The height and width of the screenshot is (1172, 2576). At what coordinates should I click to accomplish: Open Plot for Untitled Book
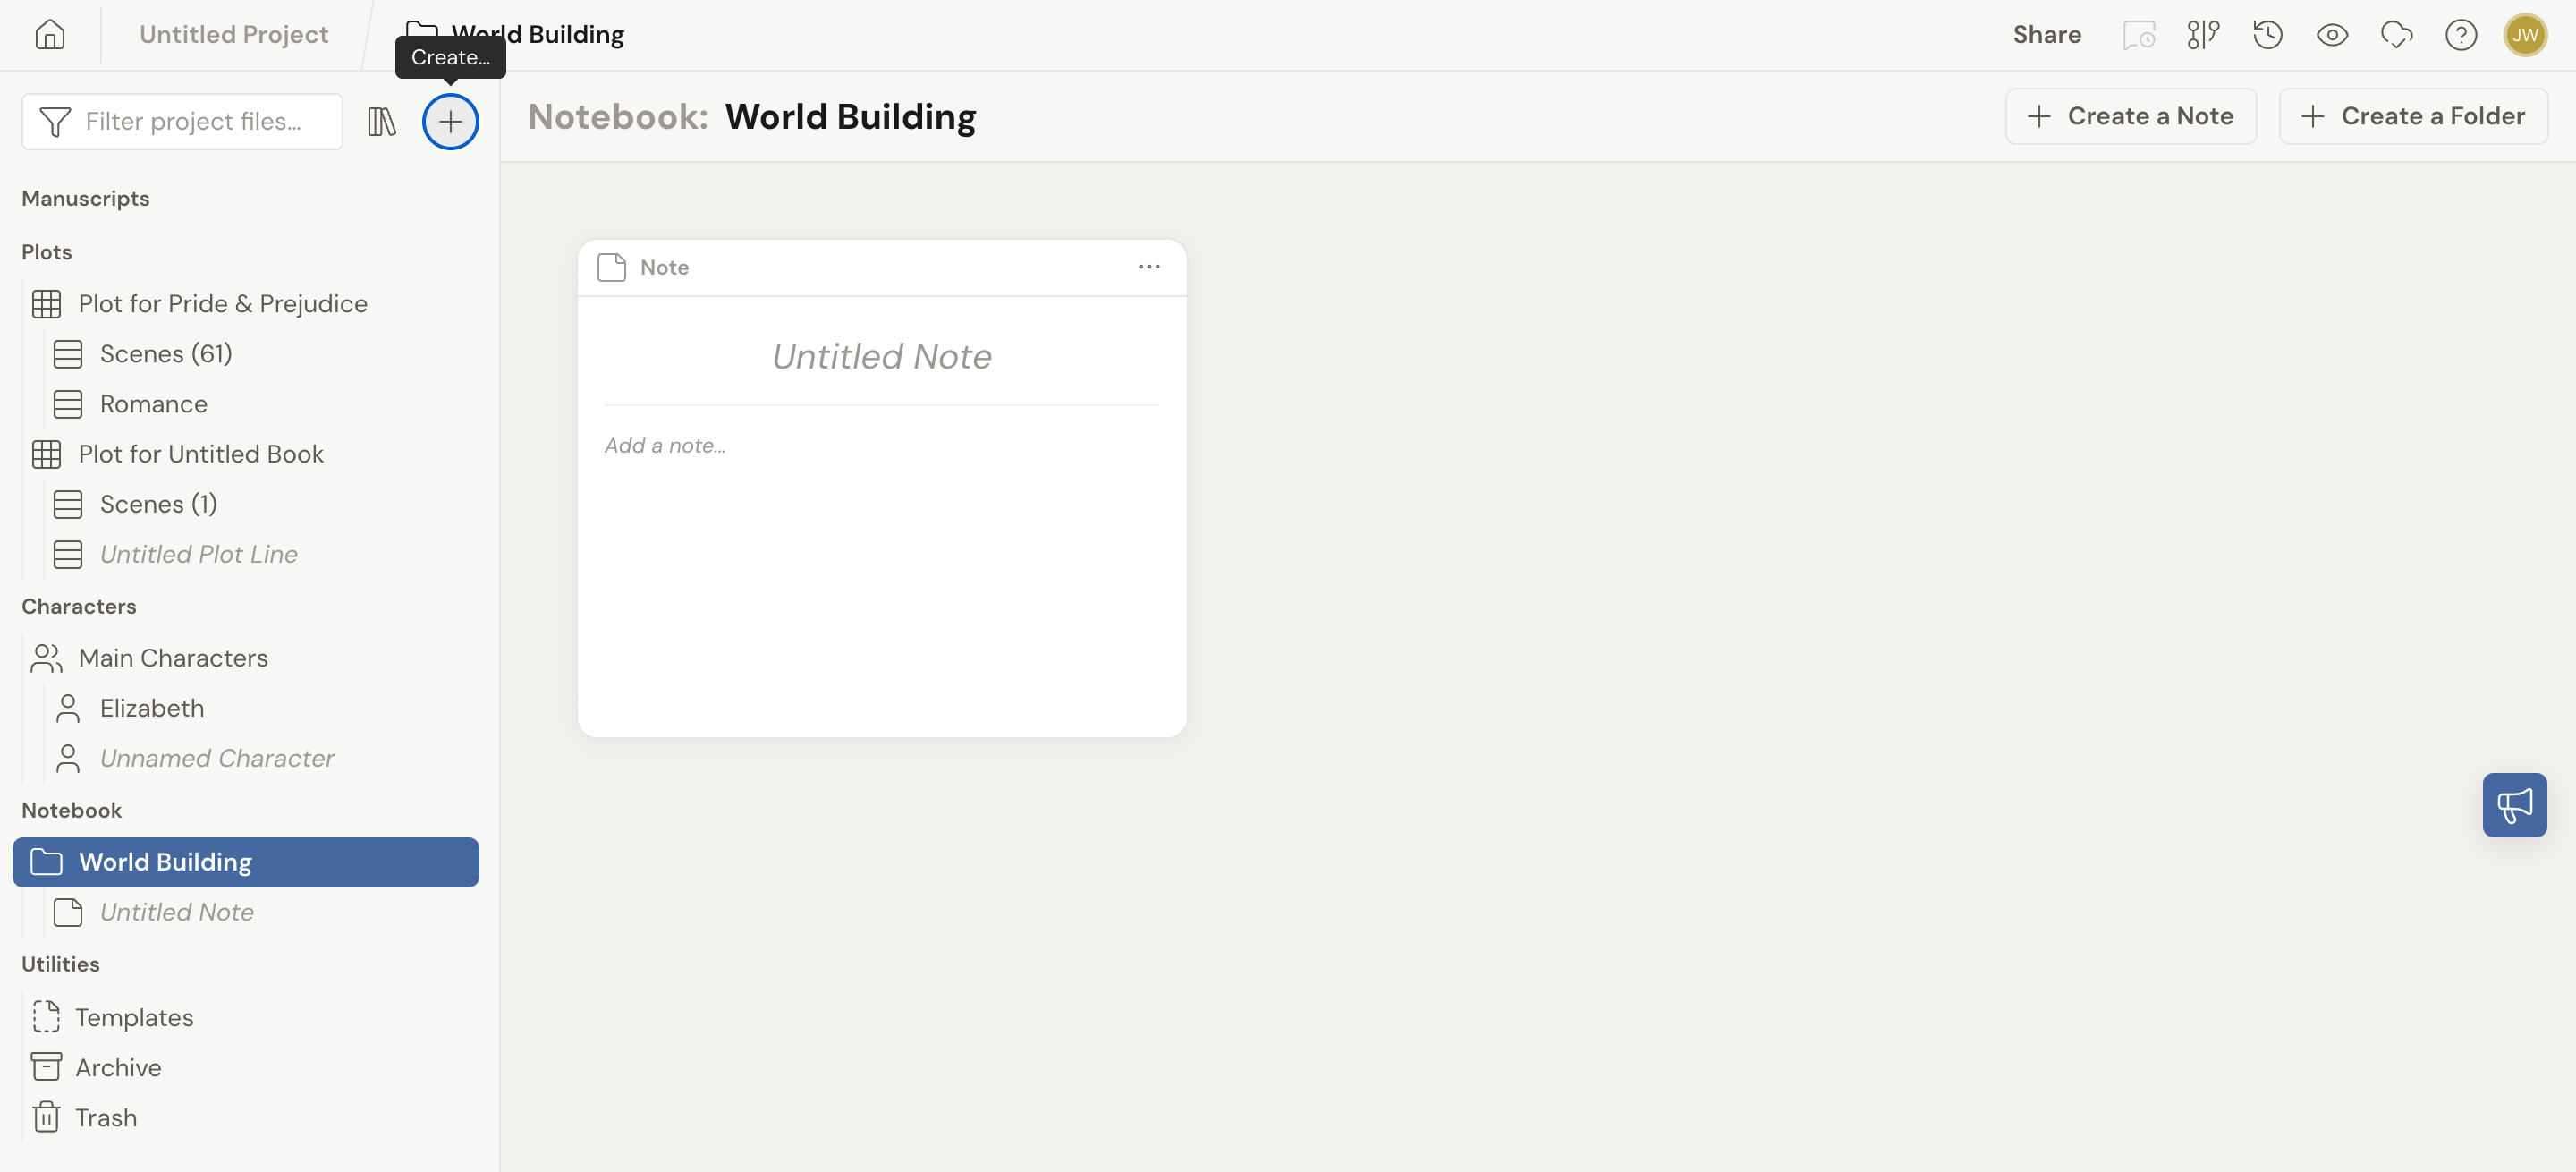tap(201, 454)
